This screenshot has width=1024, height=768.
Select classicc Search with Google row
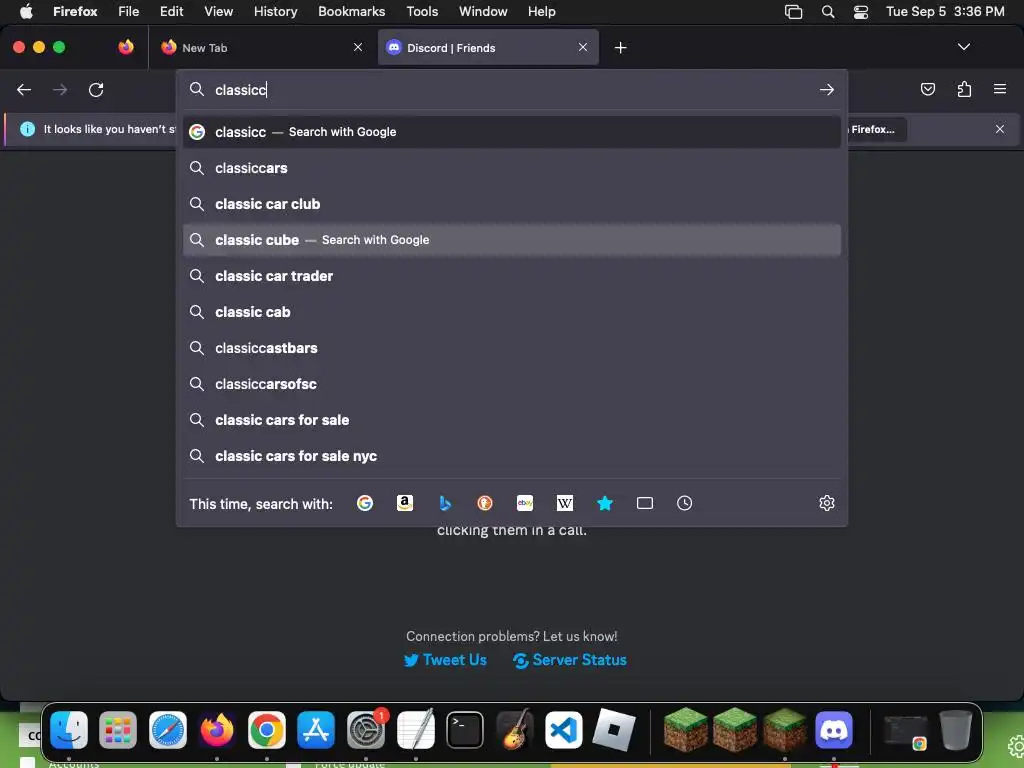coord(512,132)
